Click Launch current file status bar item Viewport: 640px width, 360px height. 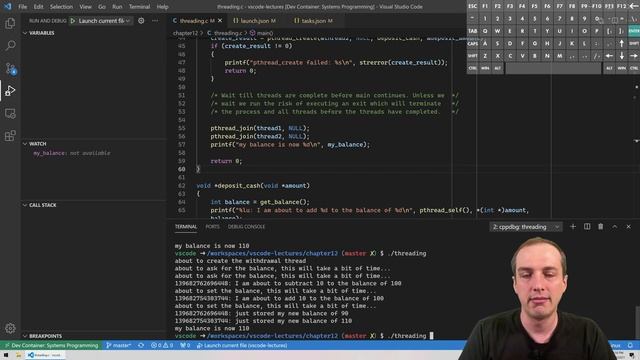[x=242, y=345]
